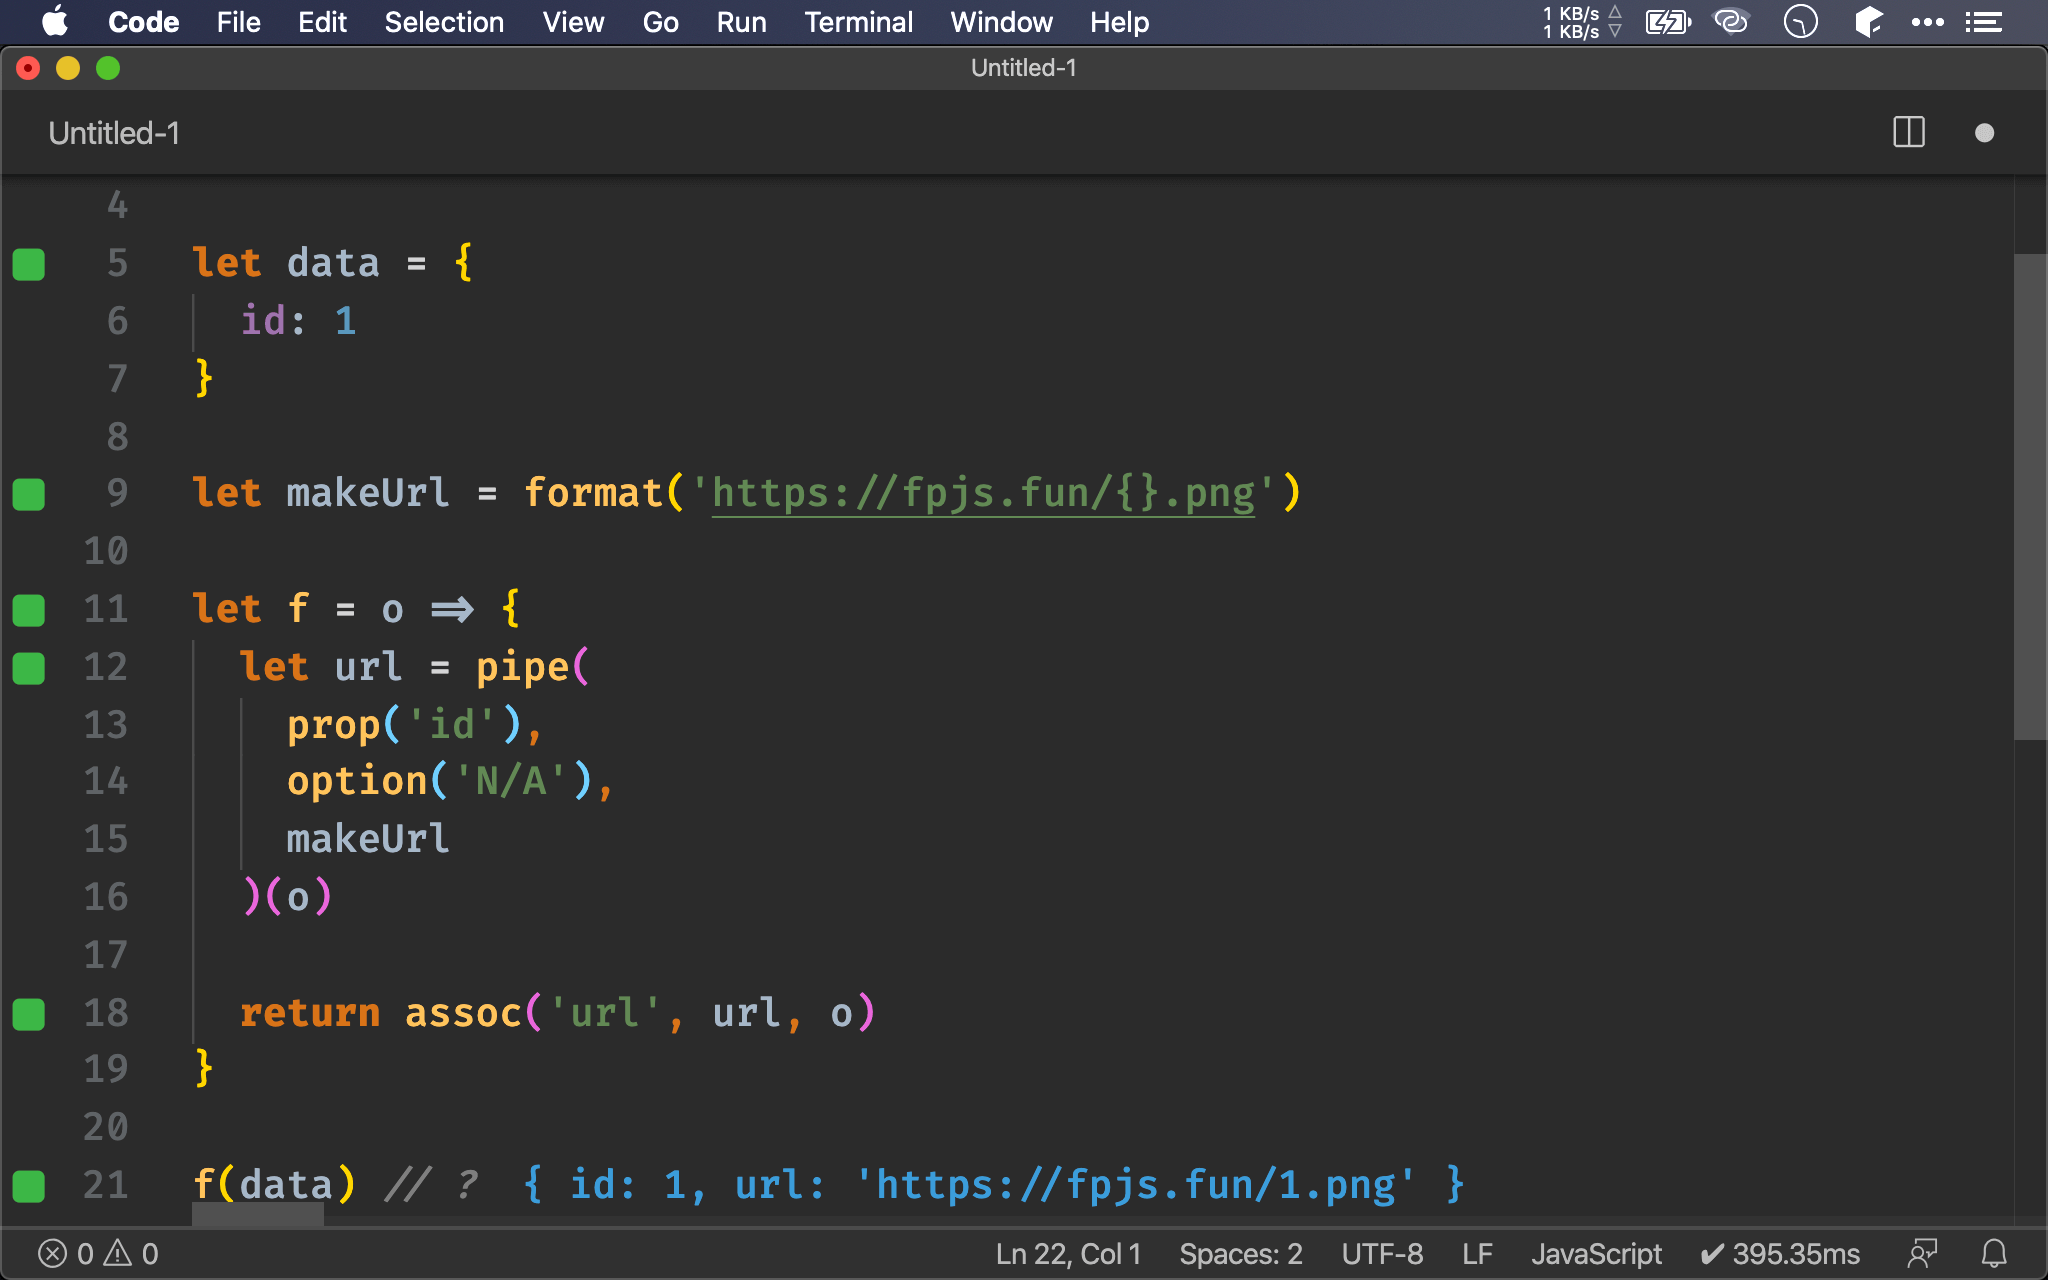Open the Go menu

click(x=660, y=22)
